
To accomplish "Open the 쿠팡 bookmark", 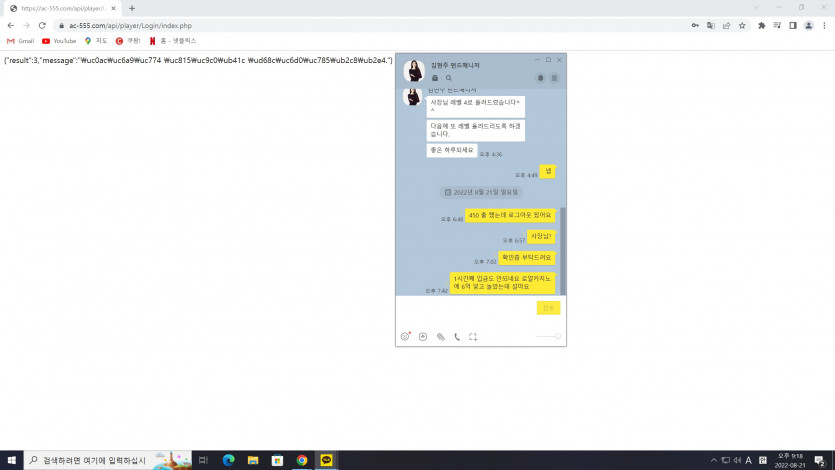I will coord(128,41).
